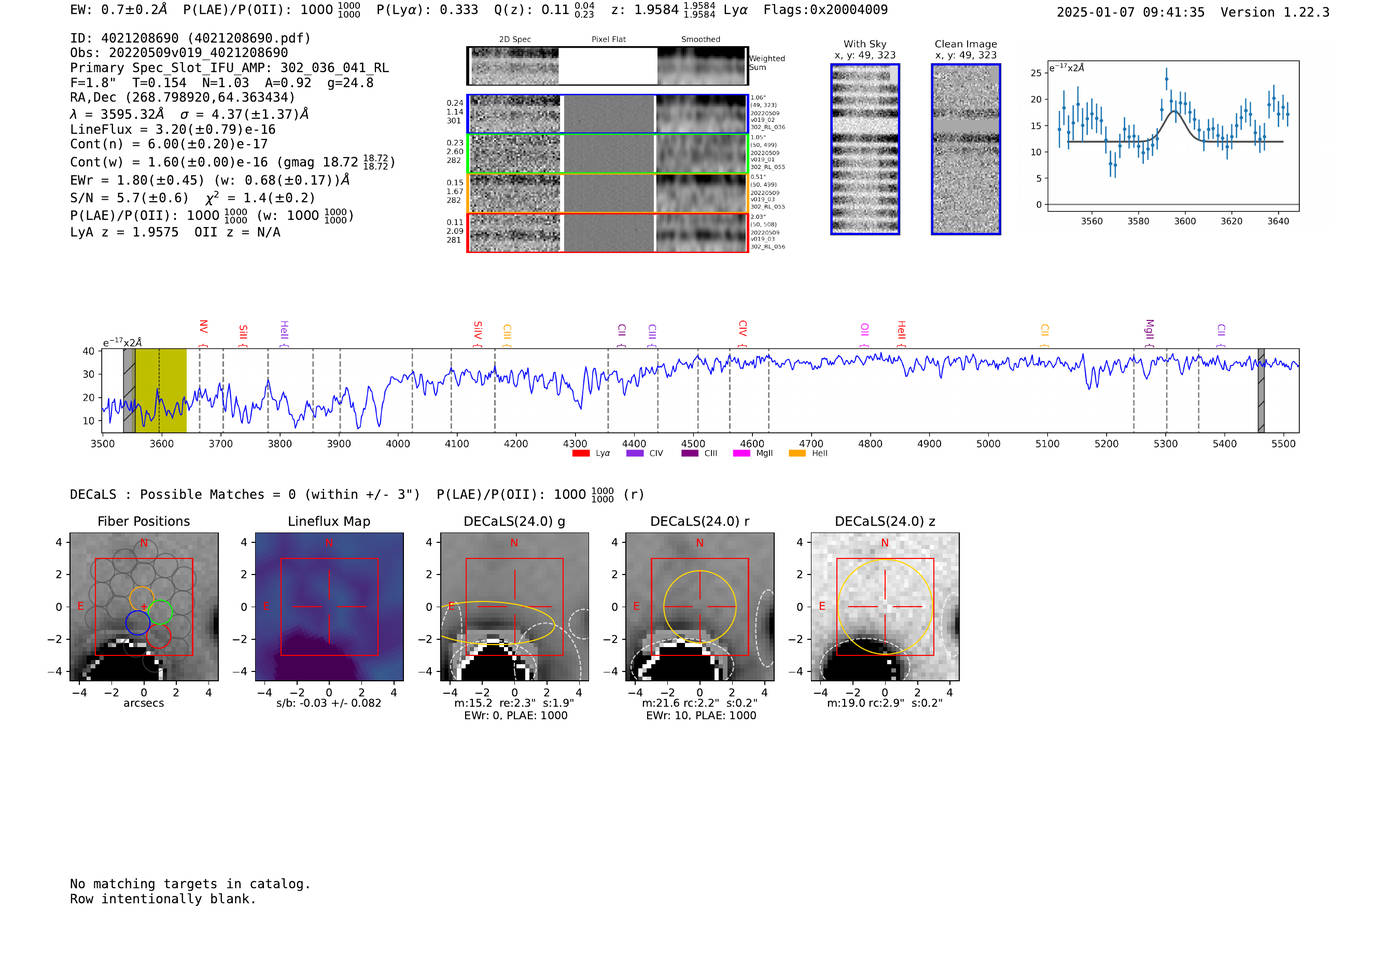Open the Lineflux Map panel
Image resolution: width=1400 pixels, height=953 pixels.
[329, 607]
